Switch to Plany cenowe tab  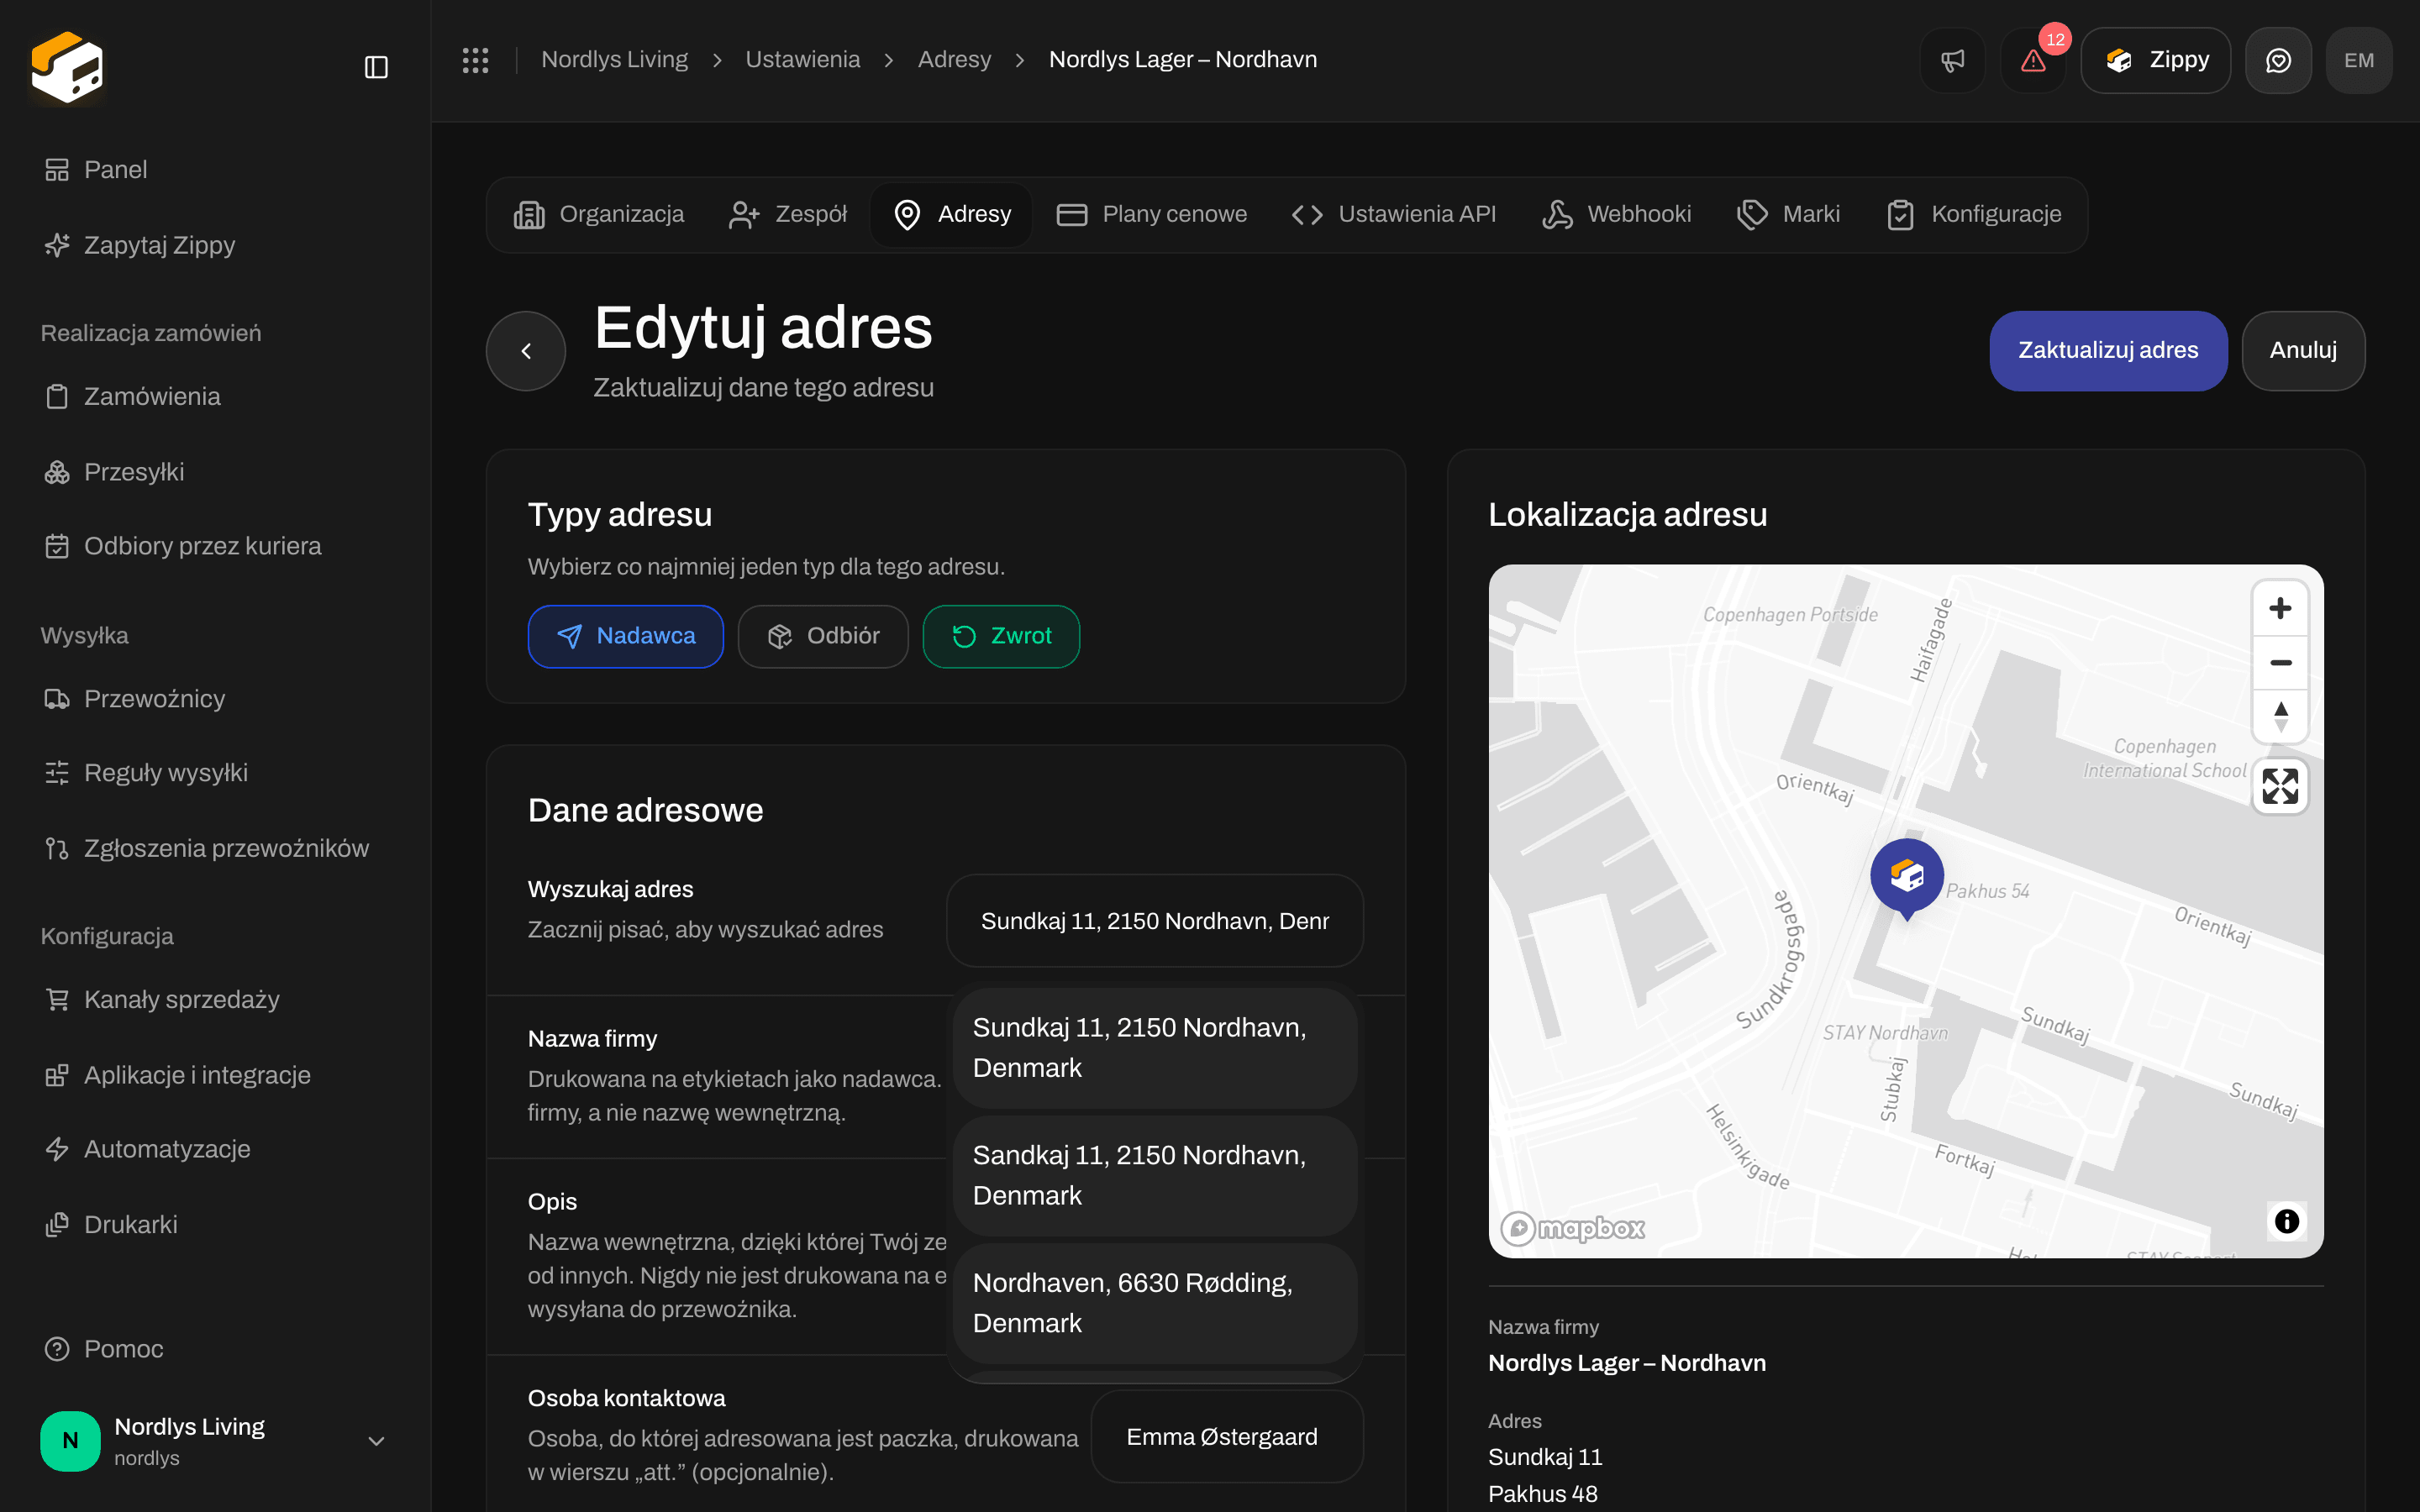[1152, 214]
